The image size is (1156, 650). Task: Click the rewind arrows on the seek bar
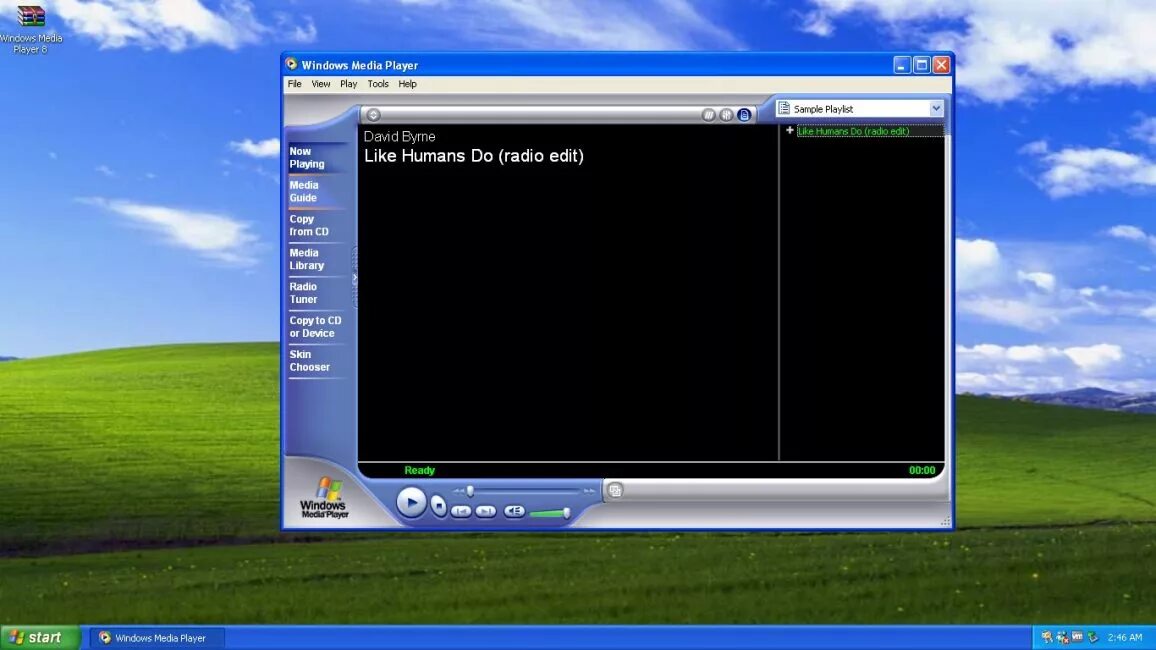[459, 491]
